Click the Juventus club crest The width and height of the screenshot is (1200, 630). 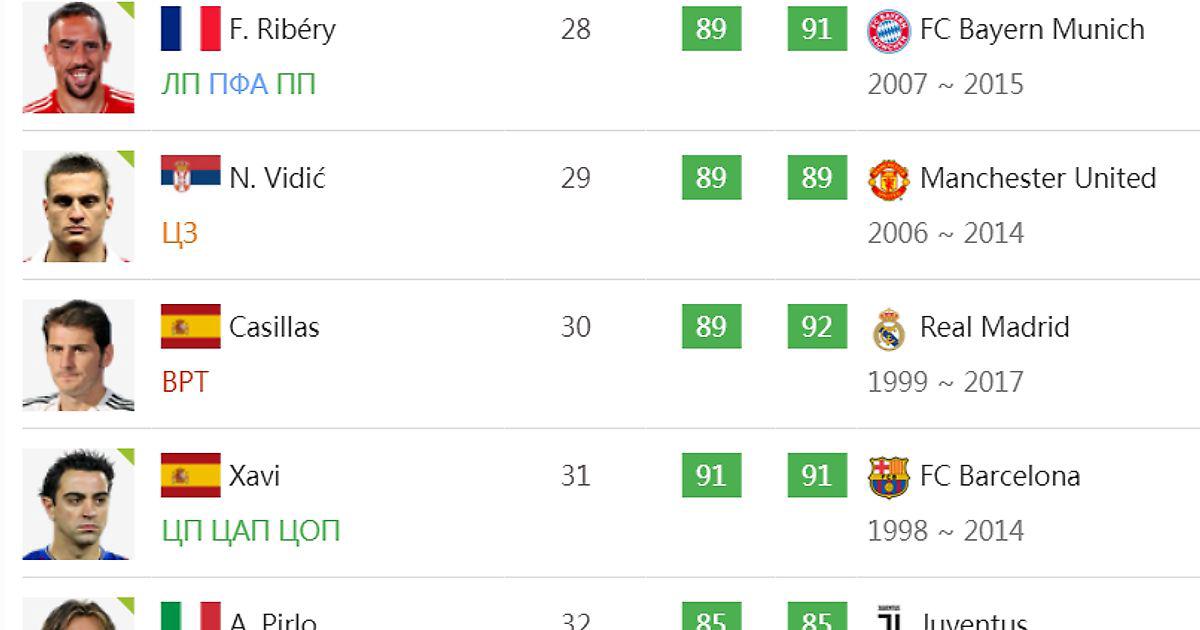[888, 619]
